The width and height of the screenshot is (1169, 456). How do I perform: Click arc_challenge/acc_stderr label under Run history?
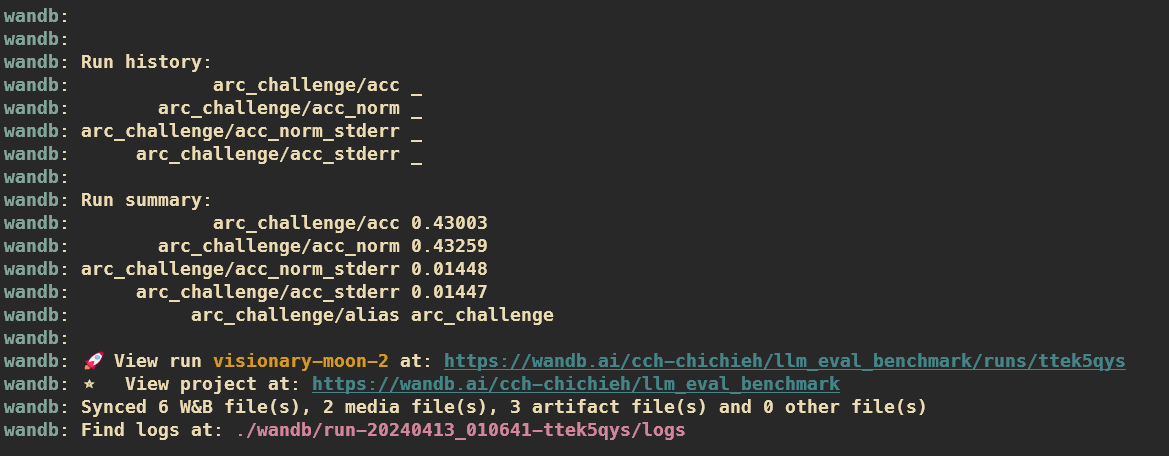pos(267,154)
